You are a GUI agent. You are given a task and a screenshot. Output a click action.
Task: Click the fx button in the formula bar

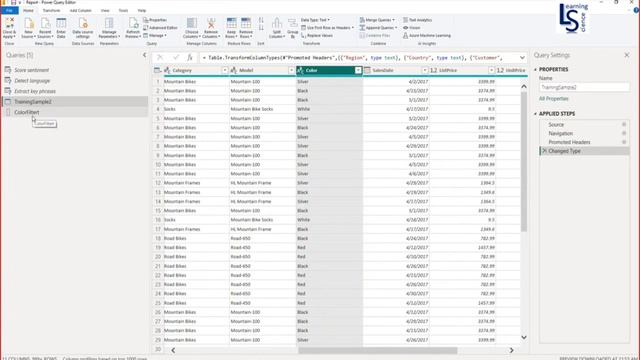point(190,58)
